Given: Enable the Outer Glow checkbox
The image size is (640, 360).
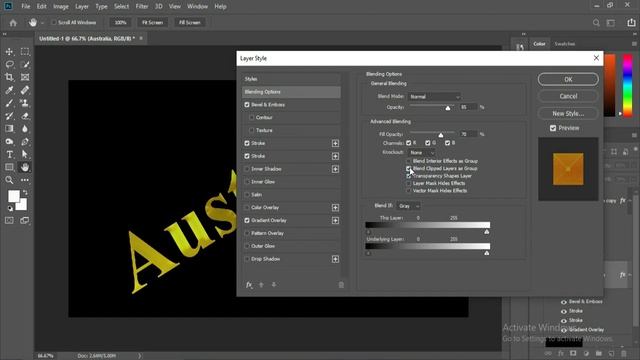Looking at the screenshot, I should click(247, 246).
